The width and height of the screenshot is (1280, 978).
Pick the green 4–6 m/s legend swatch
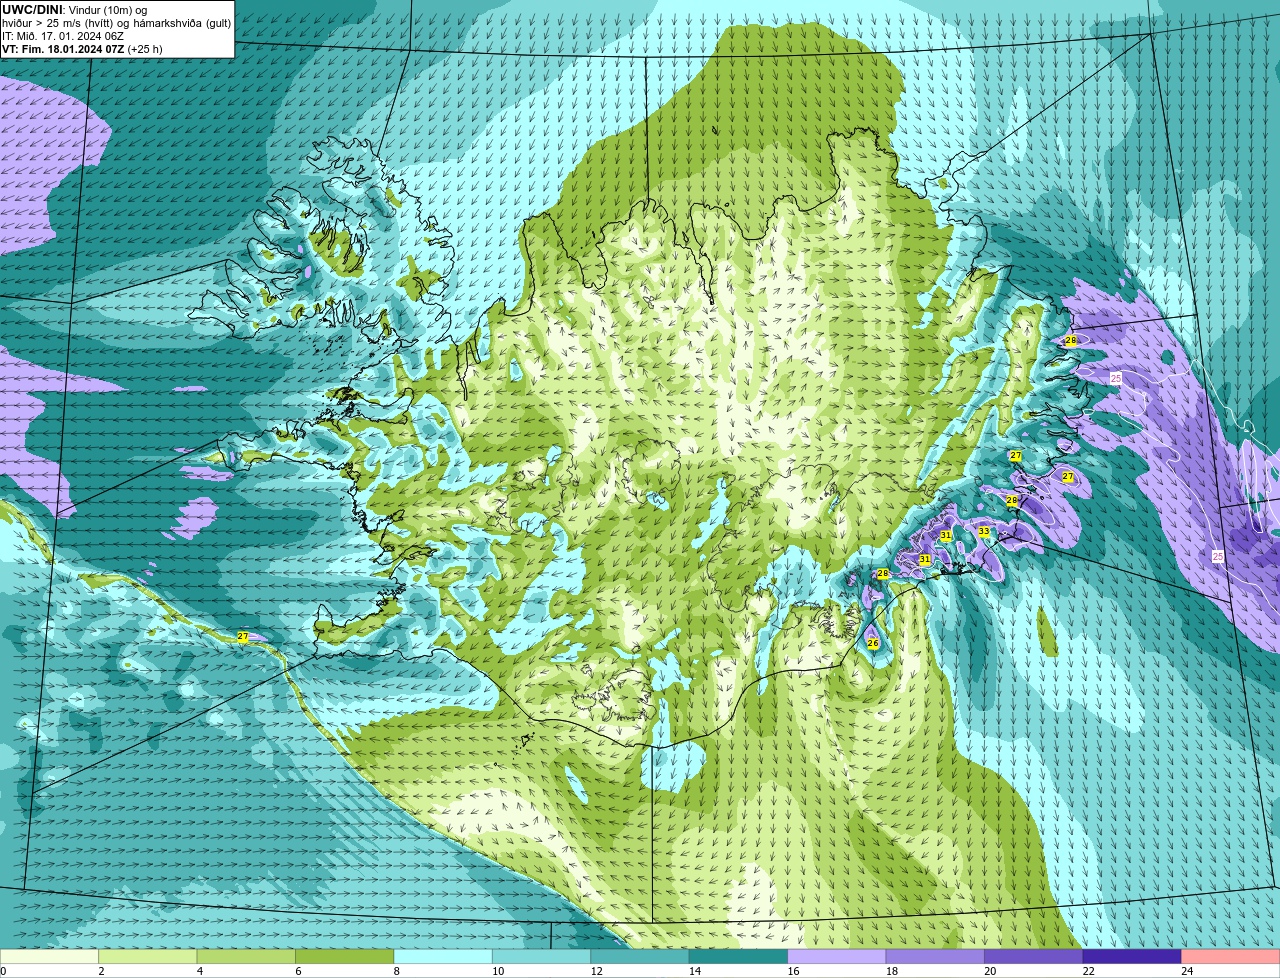point(247,957)
